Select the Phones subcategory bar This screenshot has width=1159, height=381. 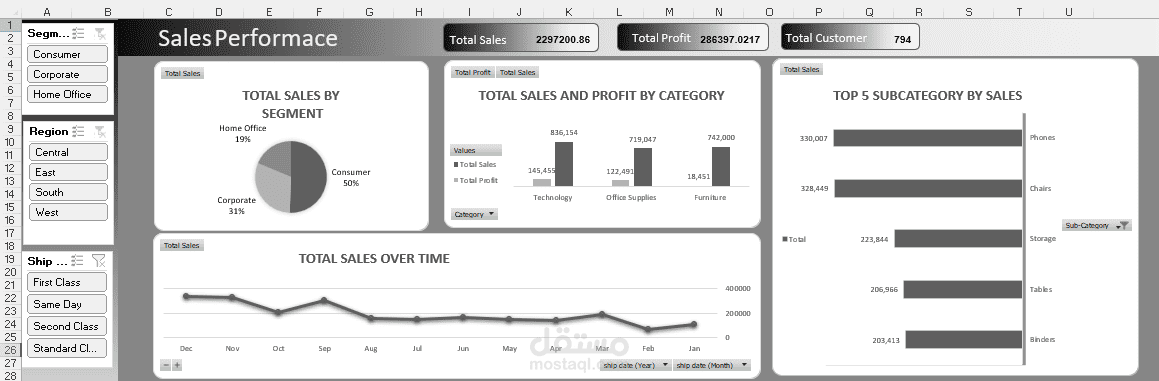[x=928, y=138]
